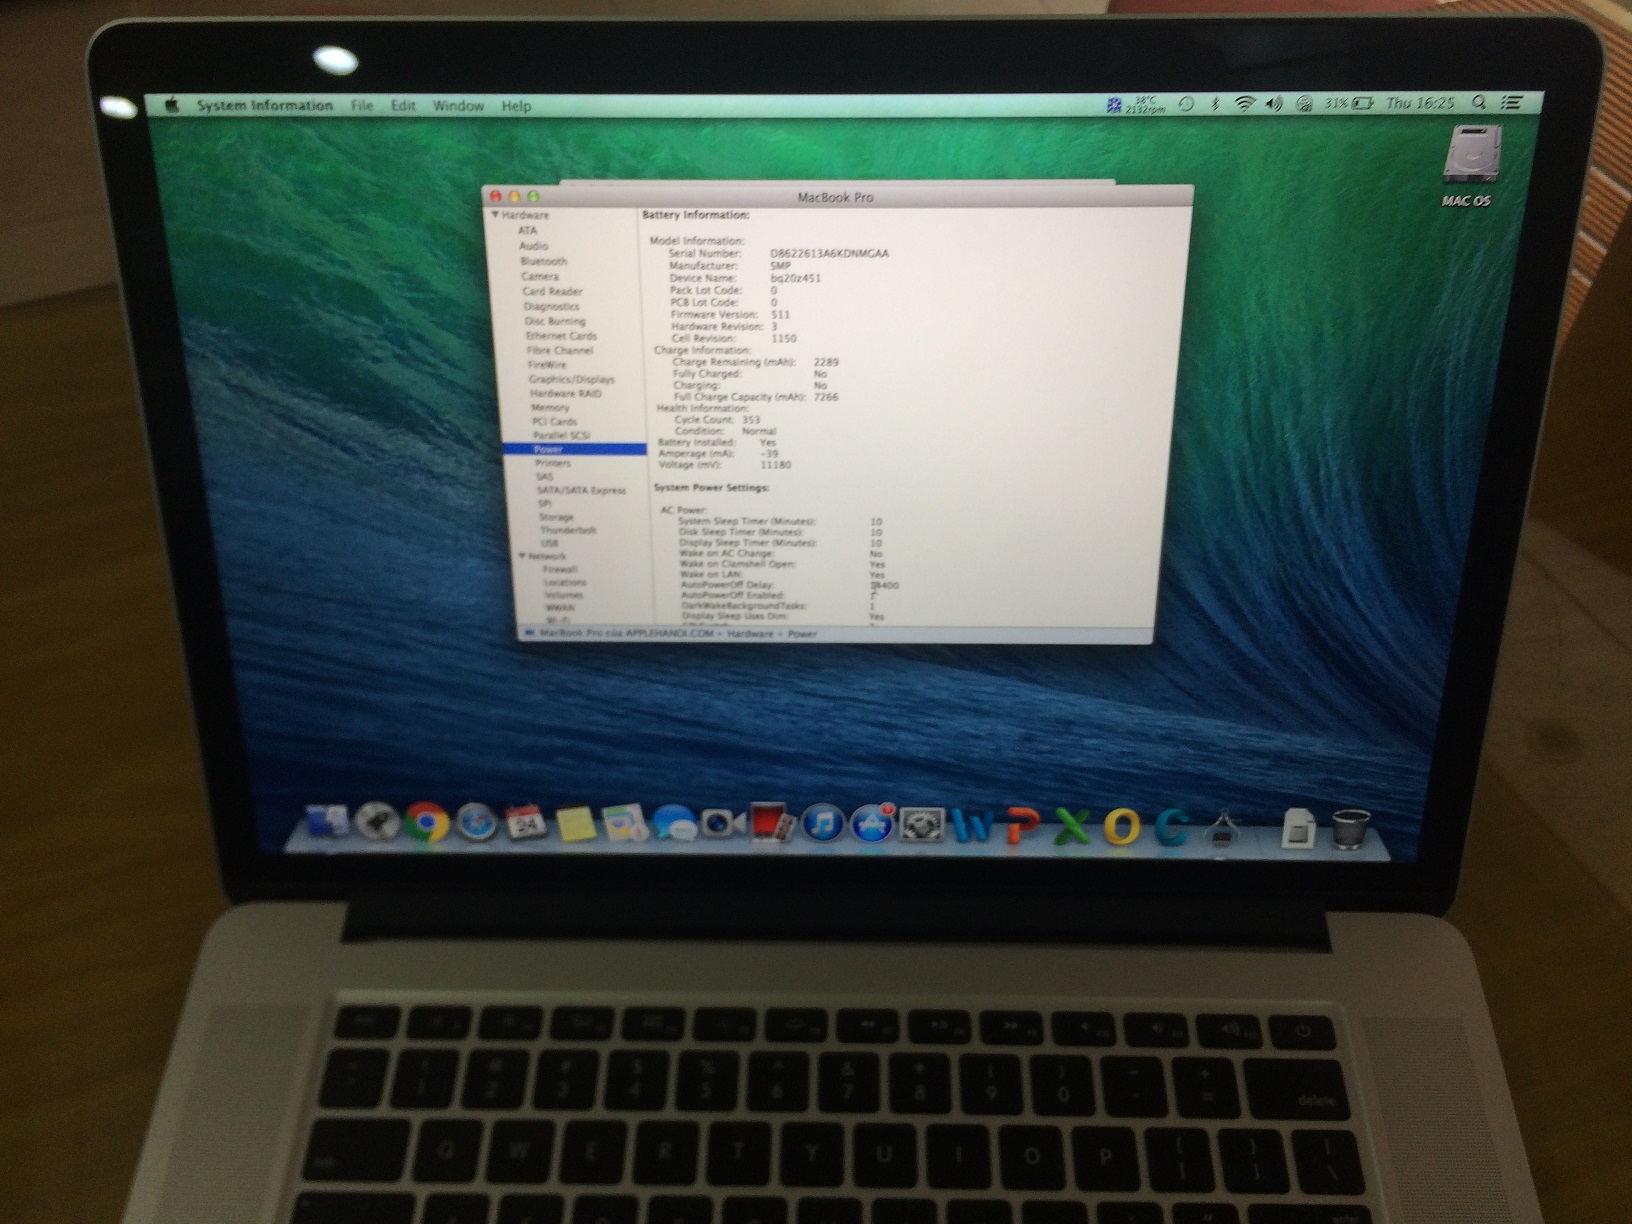Click the Bluetooth status icon

click(x=1215, y=103)
